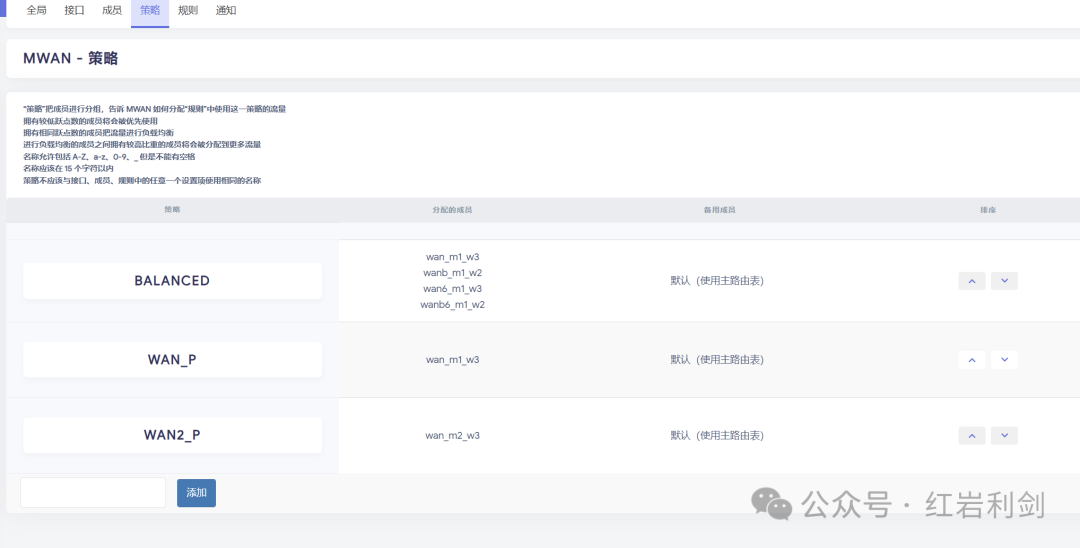Select the WAN_P policy name
Screen dimensions: 1080x548
point(172,359)
